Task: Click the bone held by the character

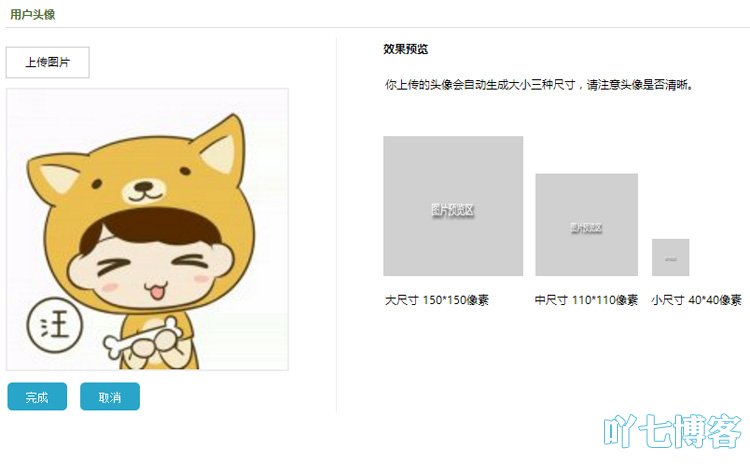Action: tap(142, 337)
